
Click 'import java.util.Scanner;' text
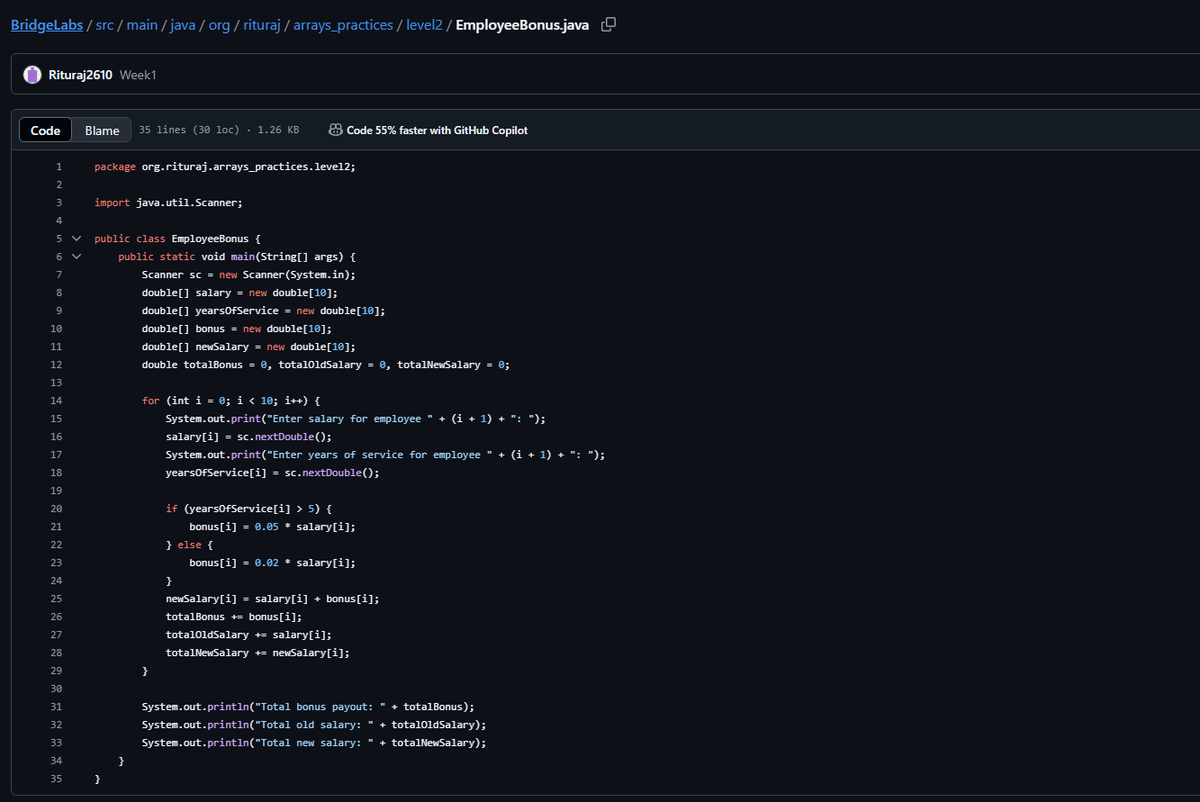pos(168,203)
